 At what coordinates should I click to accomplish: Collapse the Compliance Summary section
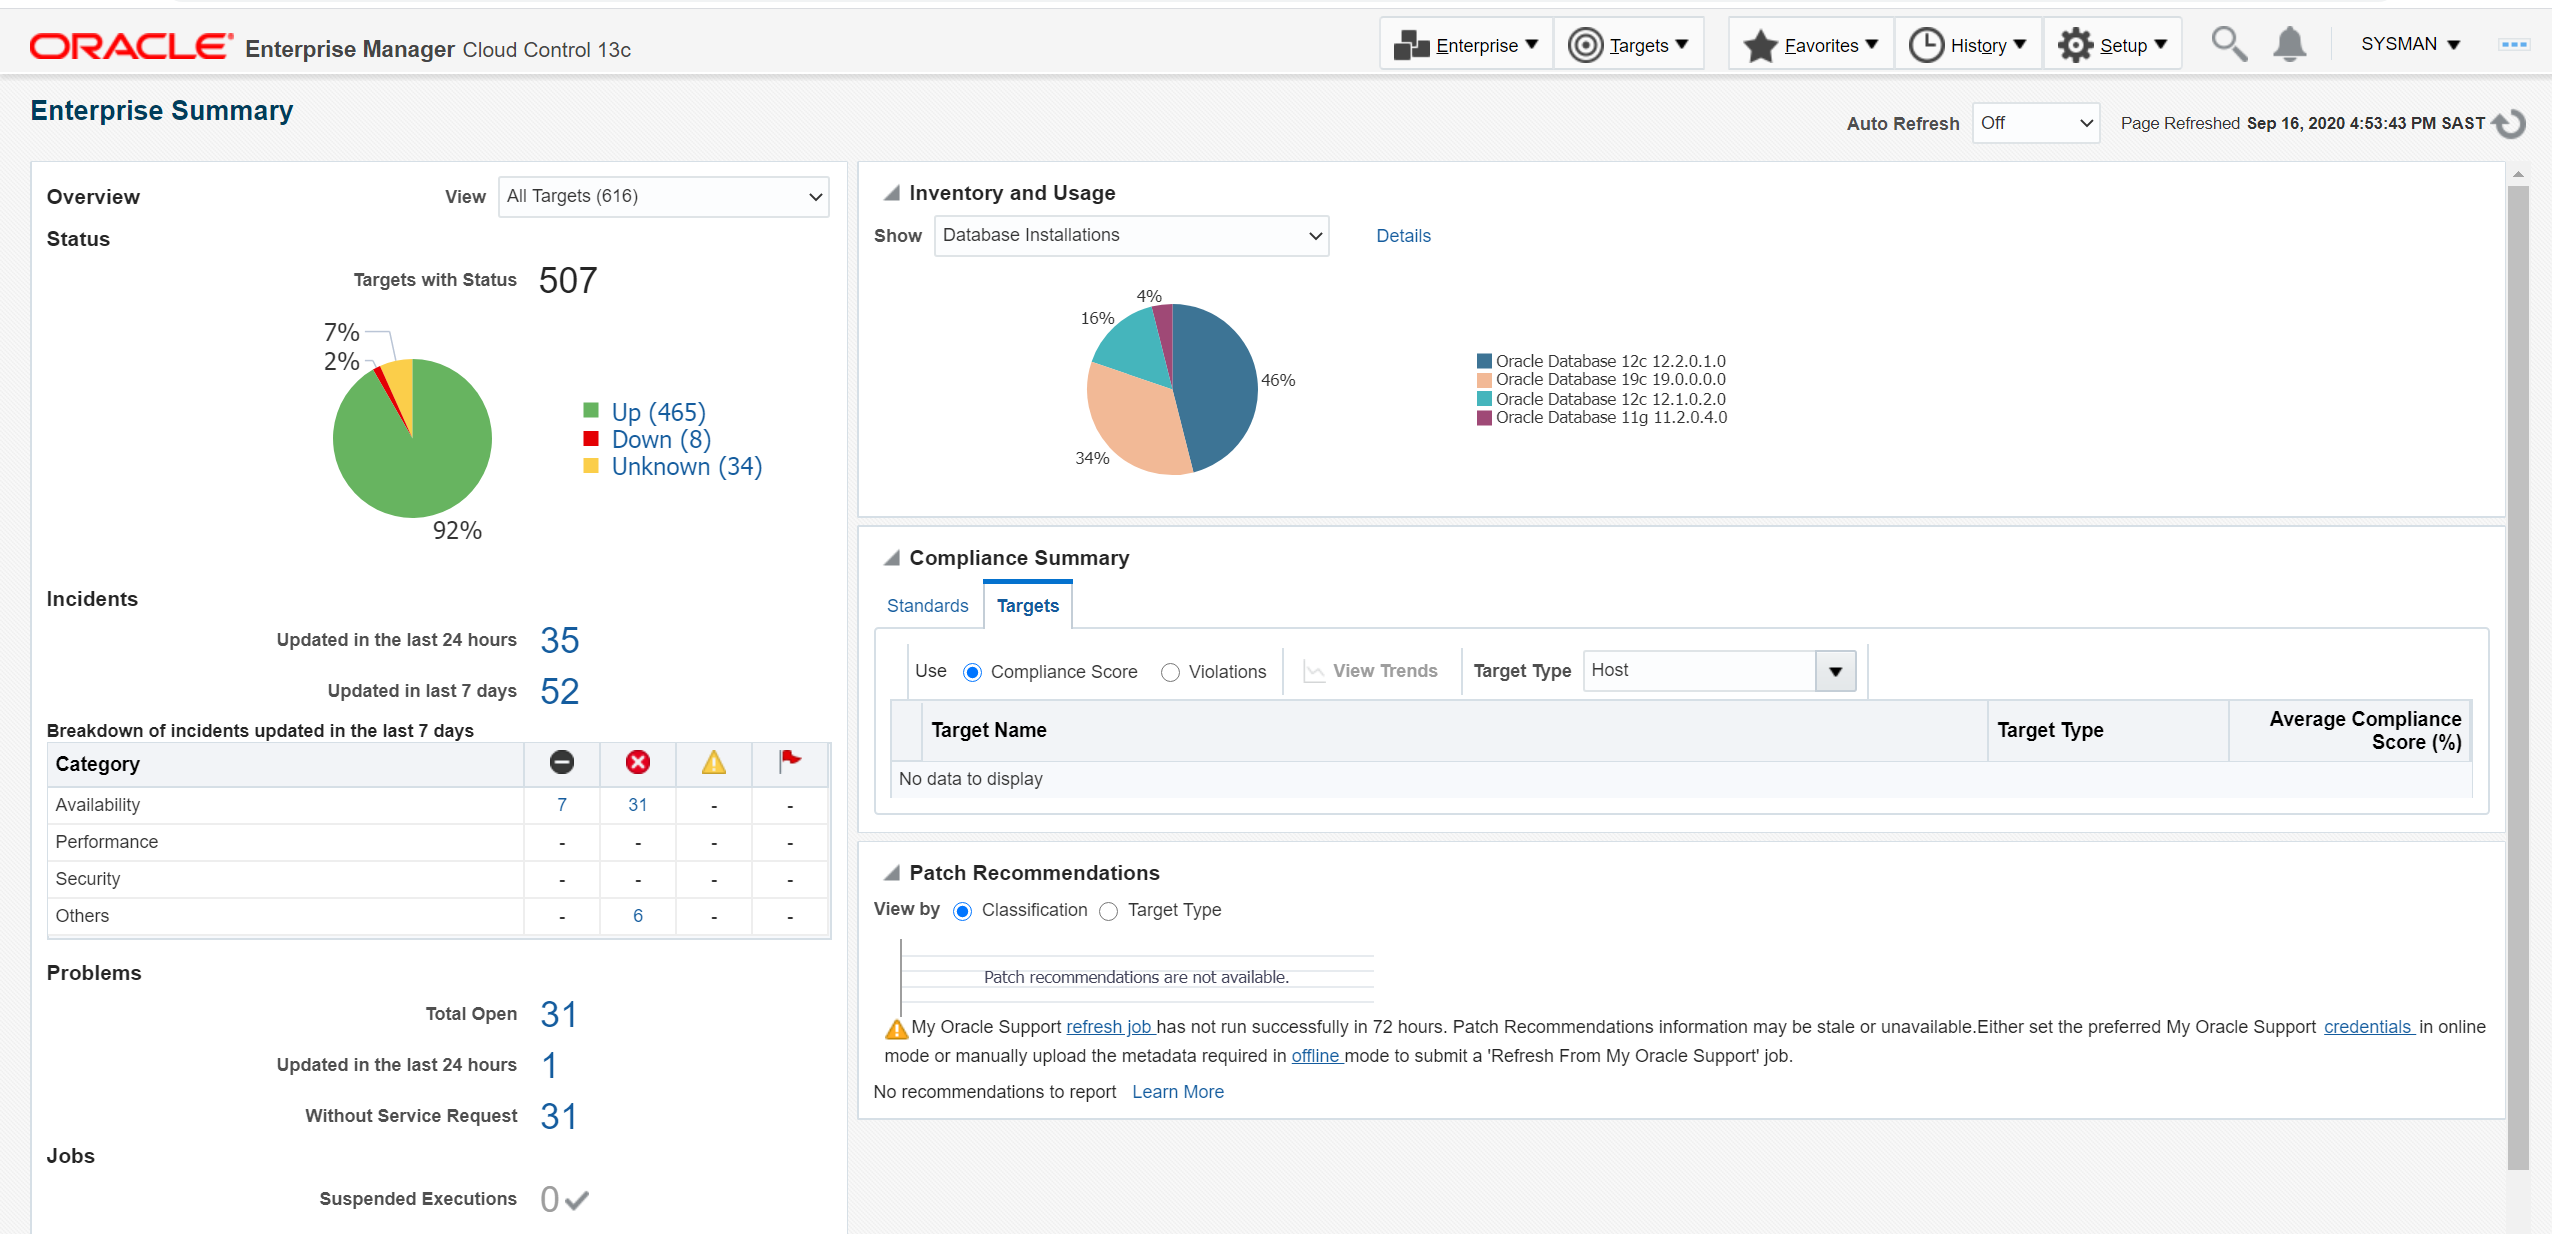[892, 558]
